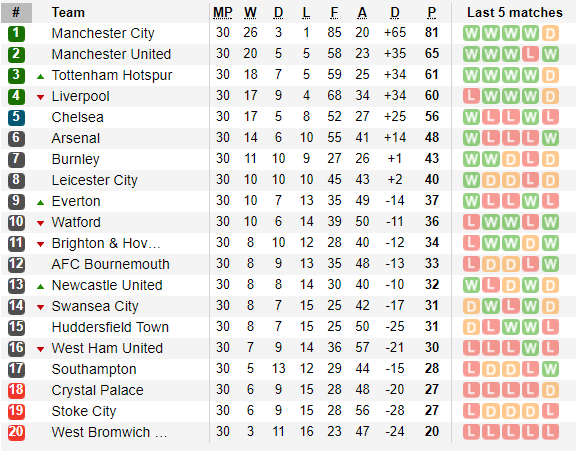Click West Bromwich's rank 20 badge
Screen dimensions: 576x451
point(16,432)
